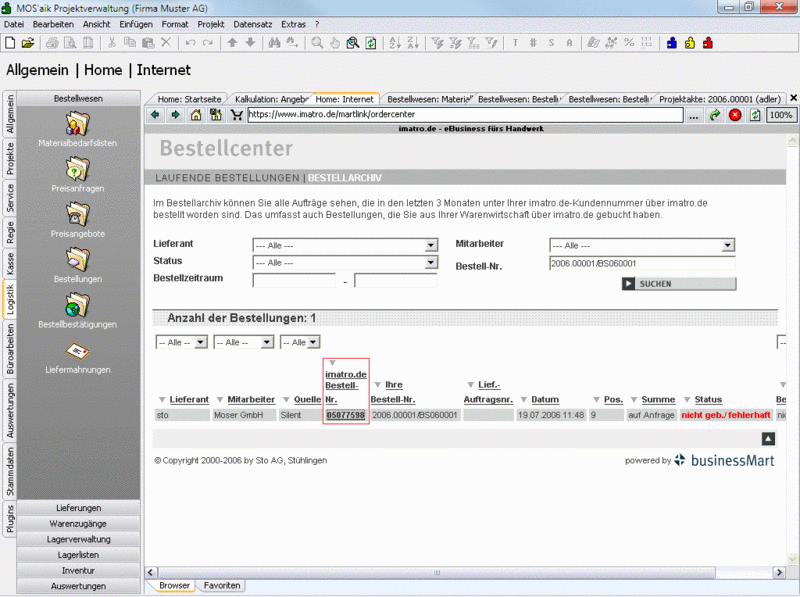Open Preisanfragen in the sidebar

pos(78,175)
